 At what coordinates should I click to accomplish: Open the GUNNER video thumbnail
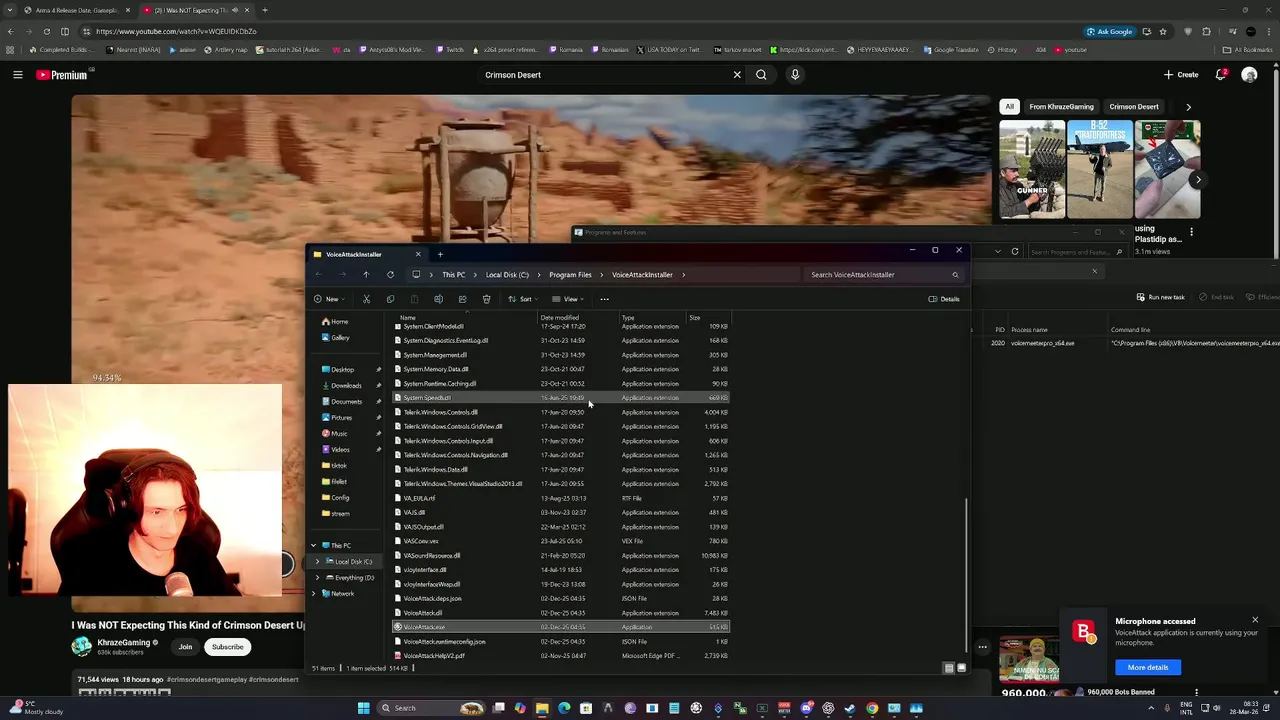(1031, 169)
